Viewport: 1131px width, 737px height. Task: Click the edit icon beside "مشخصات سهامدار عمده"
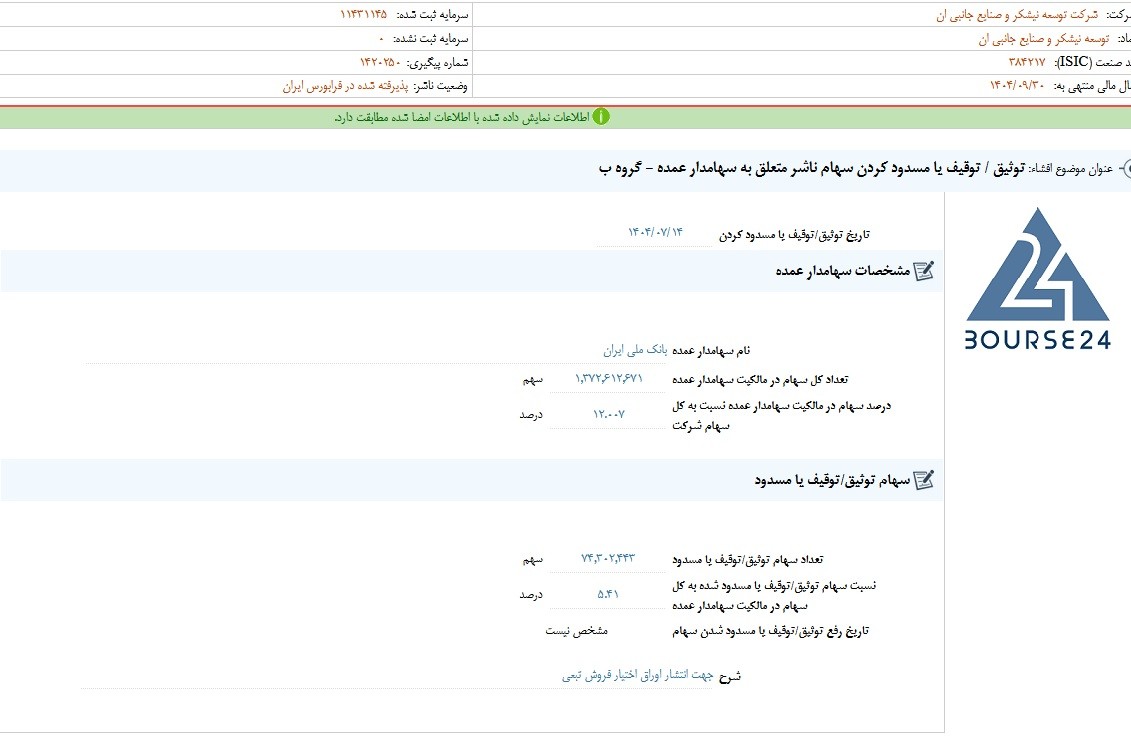[924, 270]
